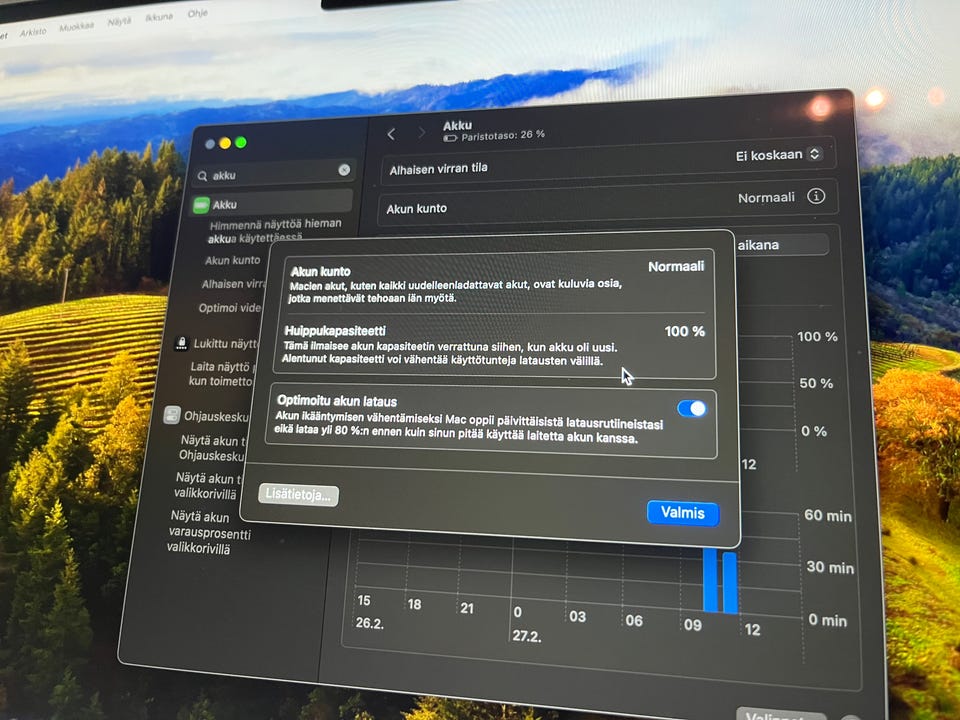The height and width of the screenshot is (720, 960).
Task: Open Lisätietoja for more battery info
Action: coord(298,494)
